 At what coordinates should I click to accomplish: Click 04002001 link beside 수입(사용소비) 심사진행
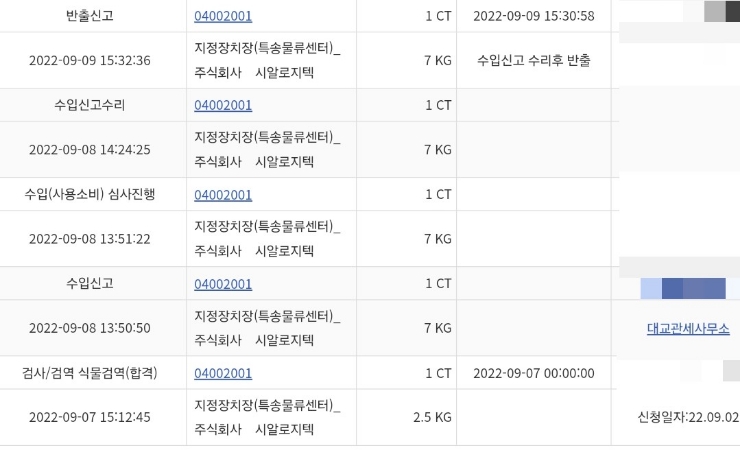[223, 194]
